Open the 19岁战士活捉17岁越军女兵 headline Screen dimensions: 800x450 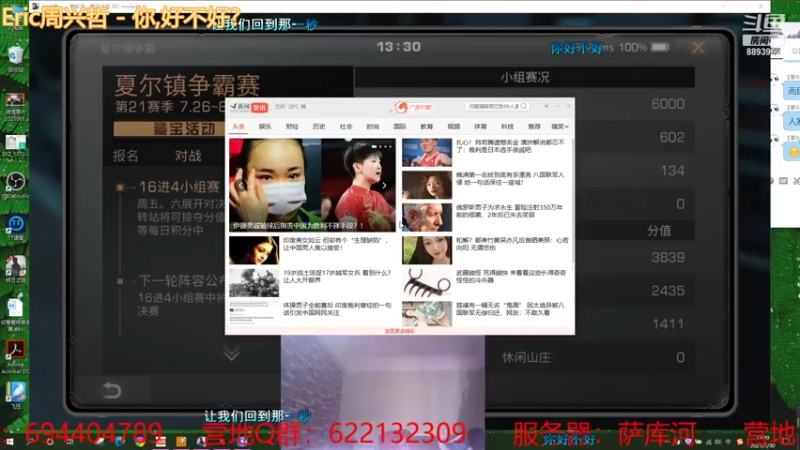[x=337, y=276]
